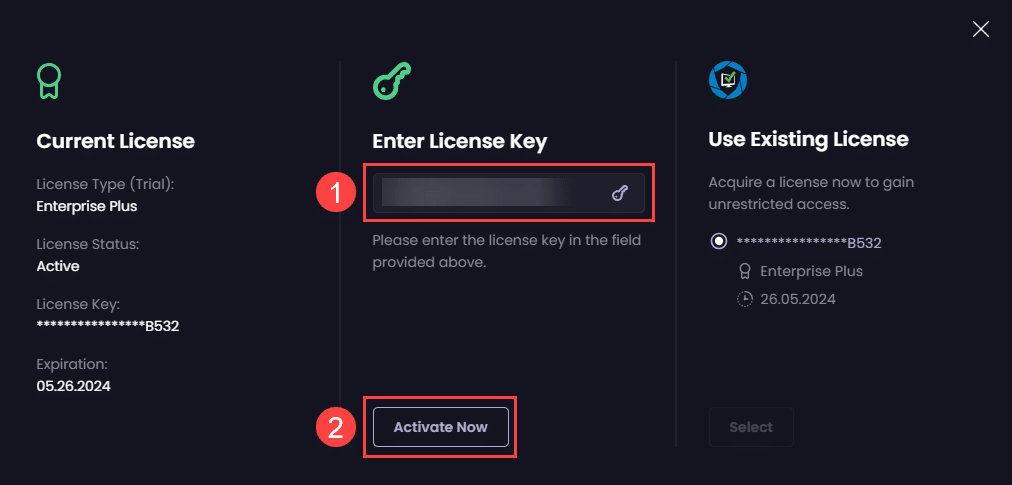Click the clock icon beside 26.05.2024

click(744, 299)
